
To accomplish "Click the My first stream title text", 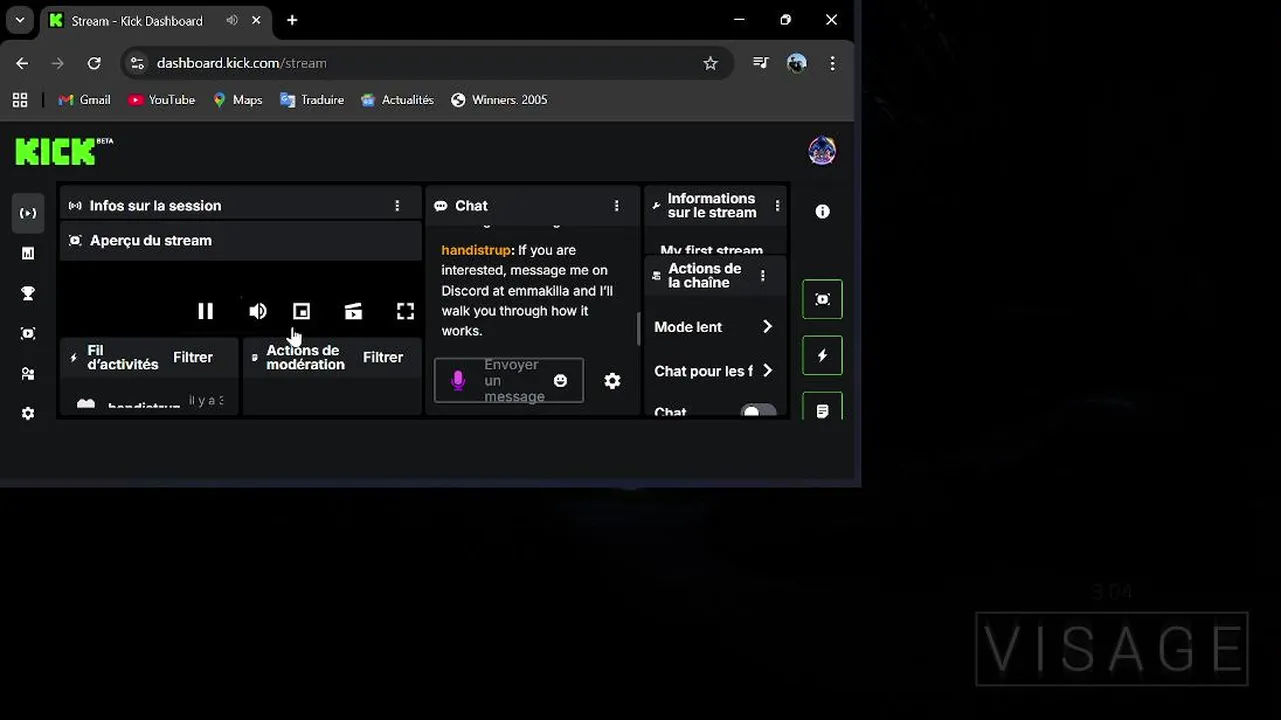I will point(712,250).
